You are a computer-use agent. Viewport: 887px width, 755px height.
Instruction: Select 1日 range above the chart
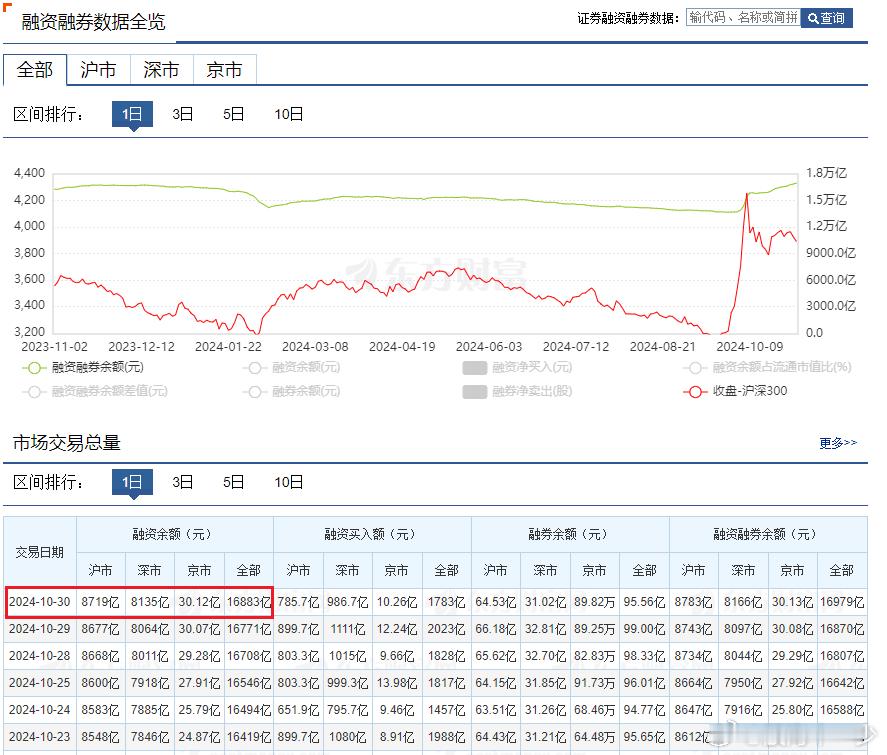(x=132, y=114)
